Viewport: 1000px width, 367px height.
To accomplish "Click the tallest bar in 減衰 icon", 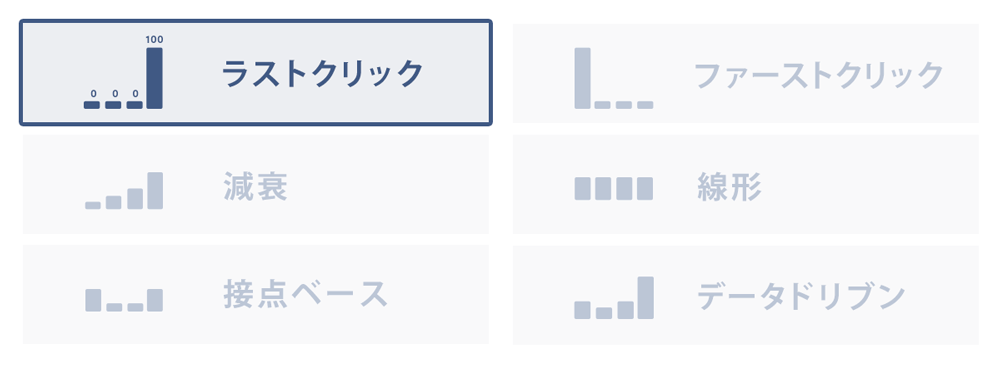I will pos(155,190).
